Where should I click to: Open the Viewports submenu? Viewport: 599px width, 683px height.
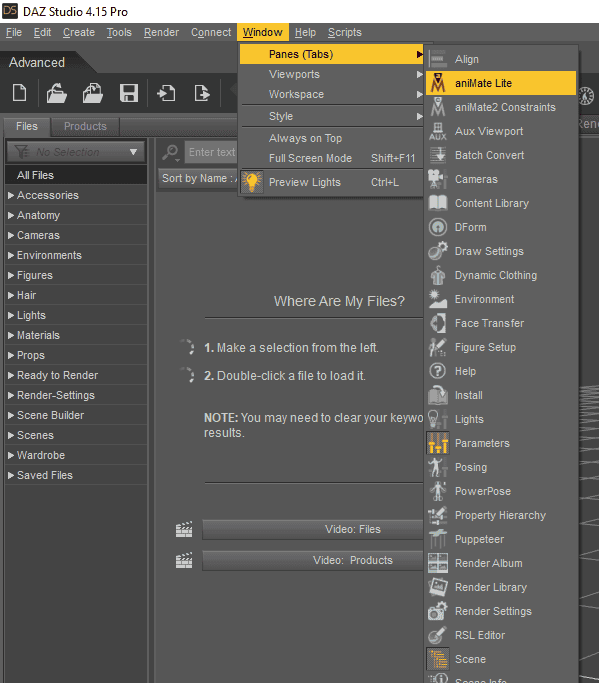[x=332, y=74]
